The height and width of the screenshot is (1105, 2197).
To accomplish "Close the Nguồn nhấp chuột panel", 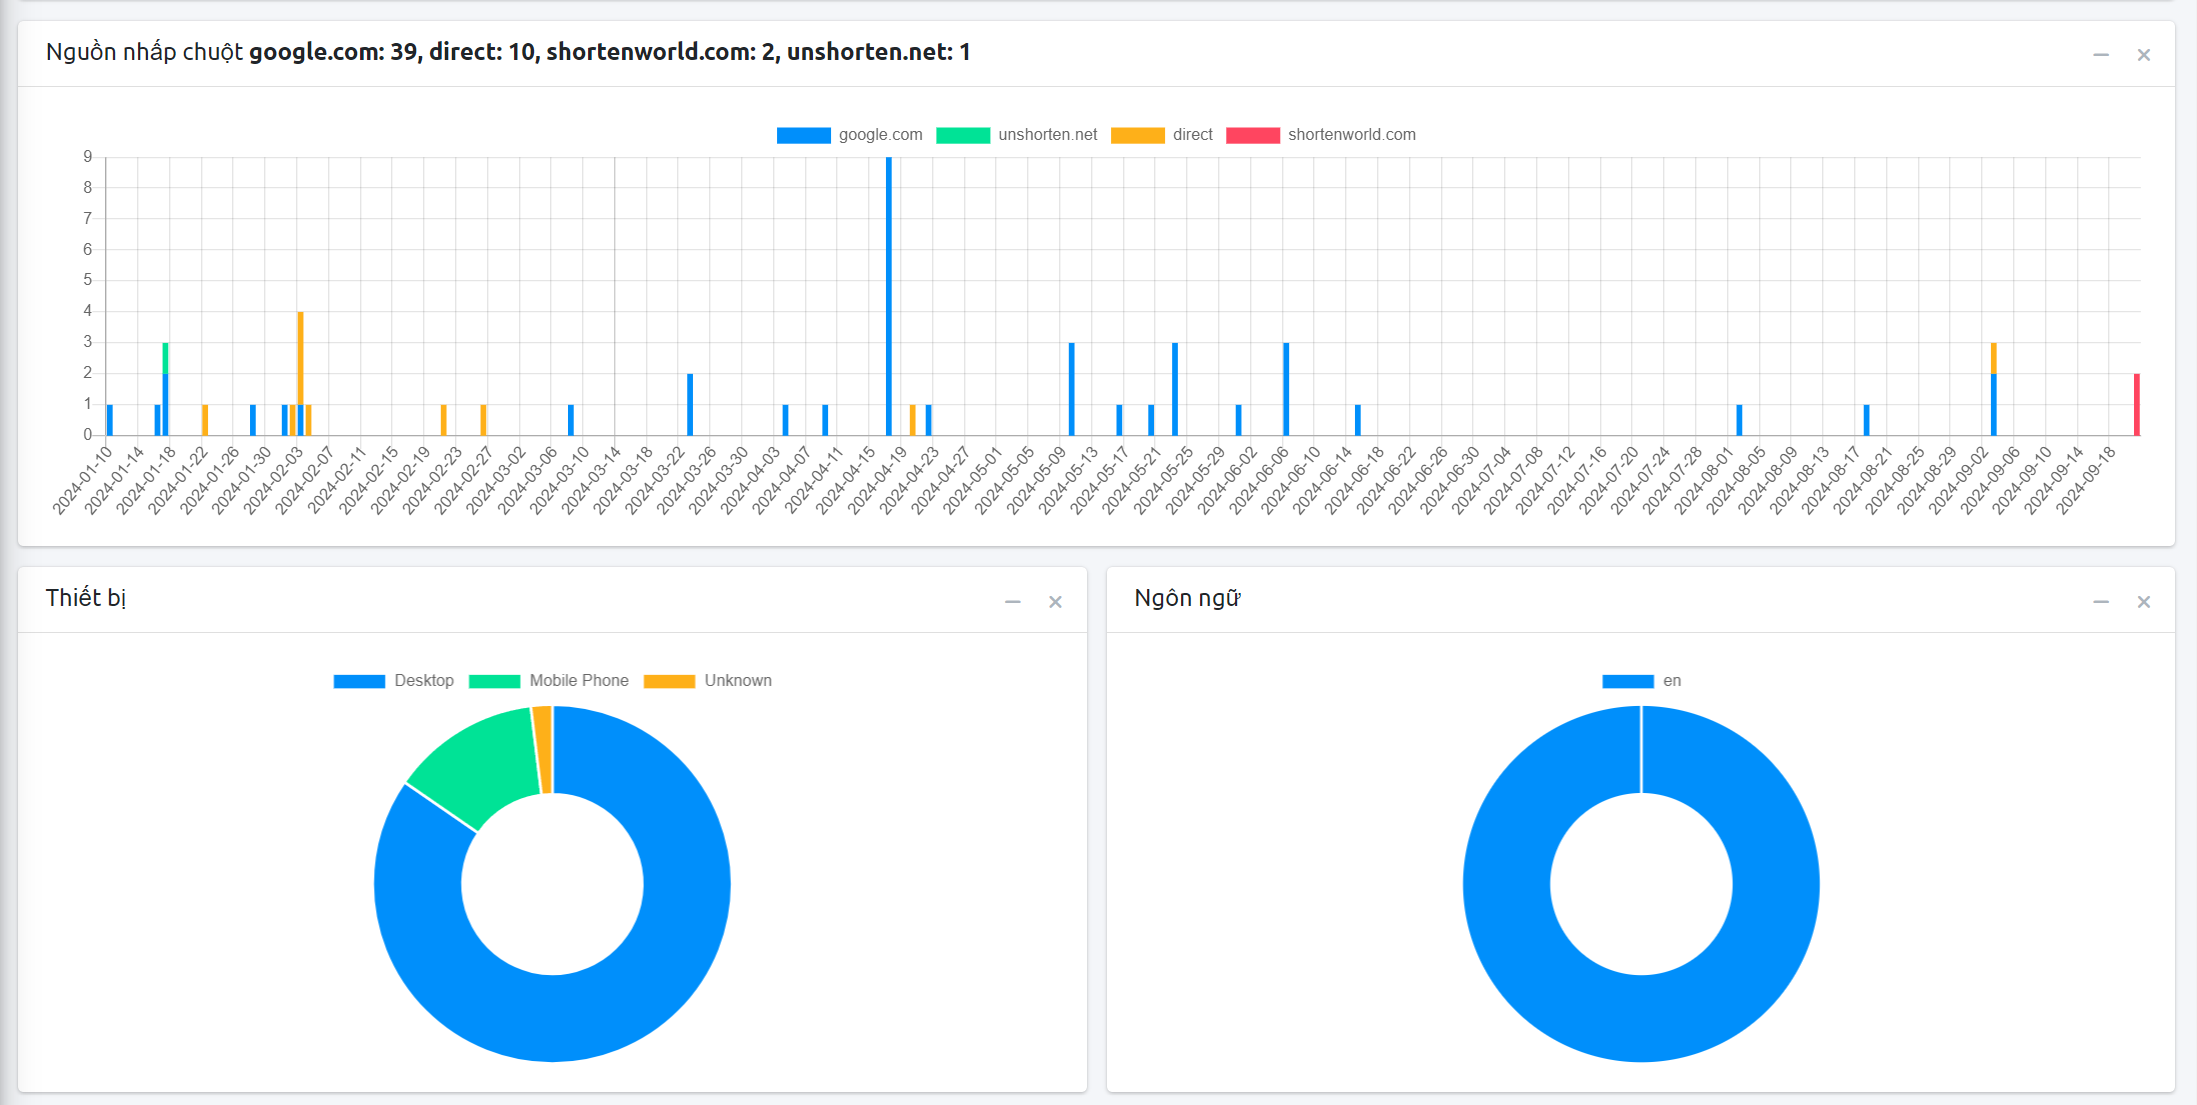I will tap(2144, 55).
